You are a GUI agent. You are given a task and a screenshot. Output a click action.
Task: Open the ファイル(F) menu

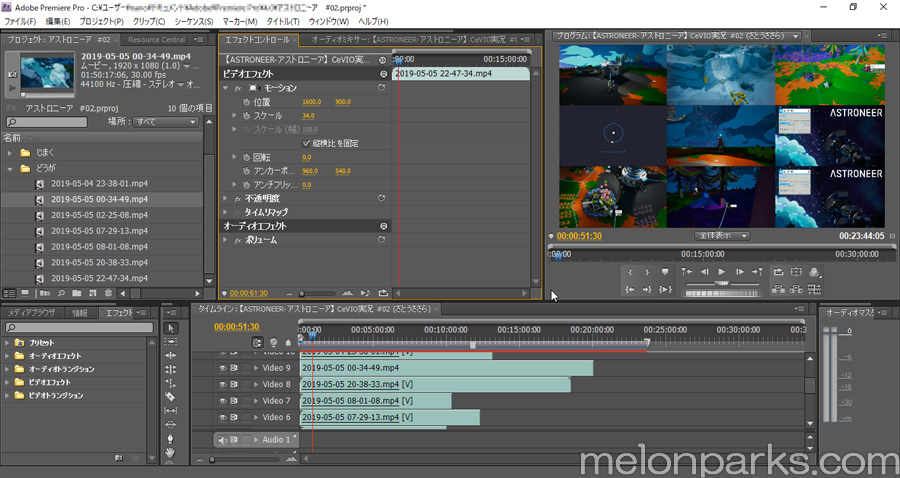20,21
